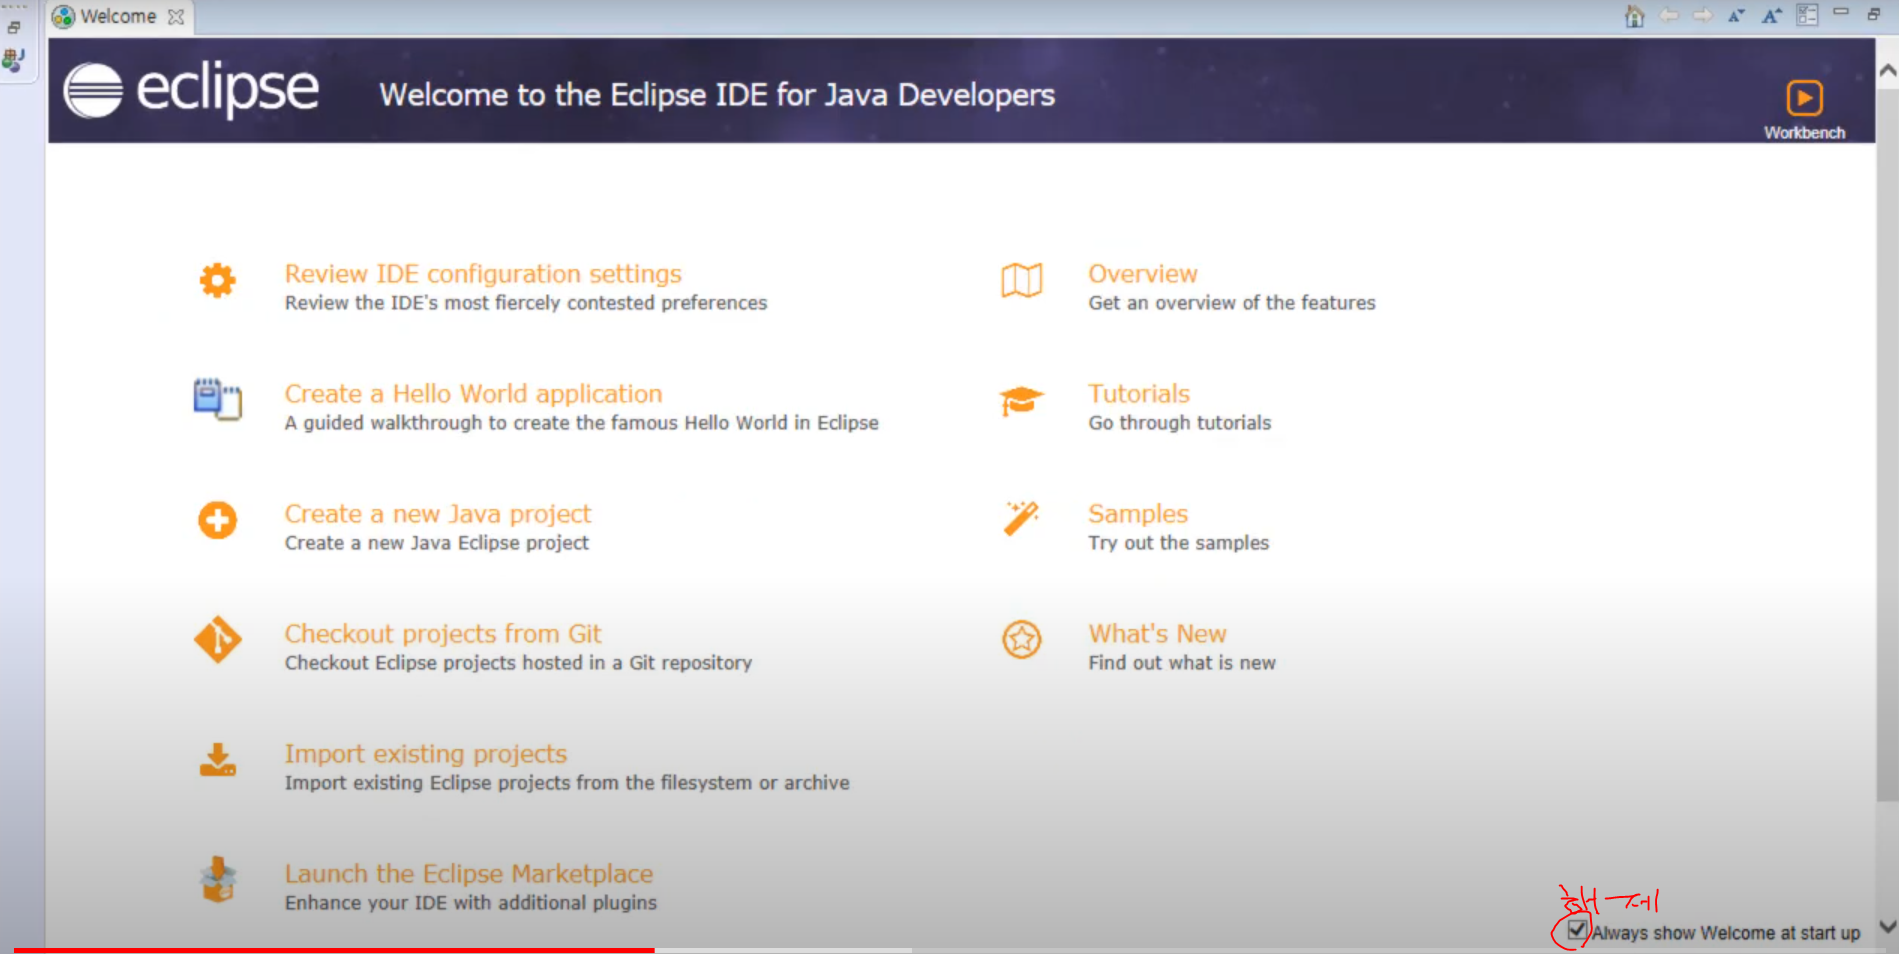Click the banner title 'Welcome to the Eclipse IDE'
Screen dimensions: 1899x954
[x=573, y=95]
